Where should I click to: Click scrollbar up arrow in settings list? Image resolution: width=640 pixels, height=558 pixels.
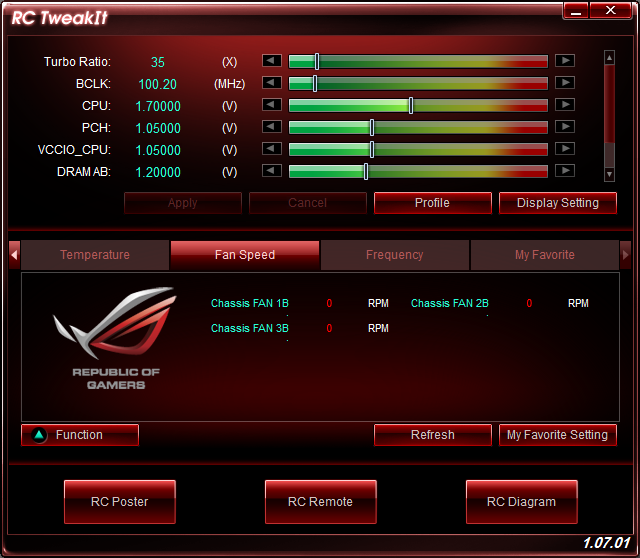(609, 58)
